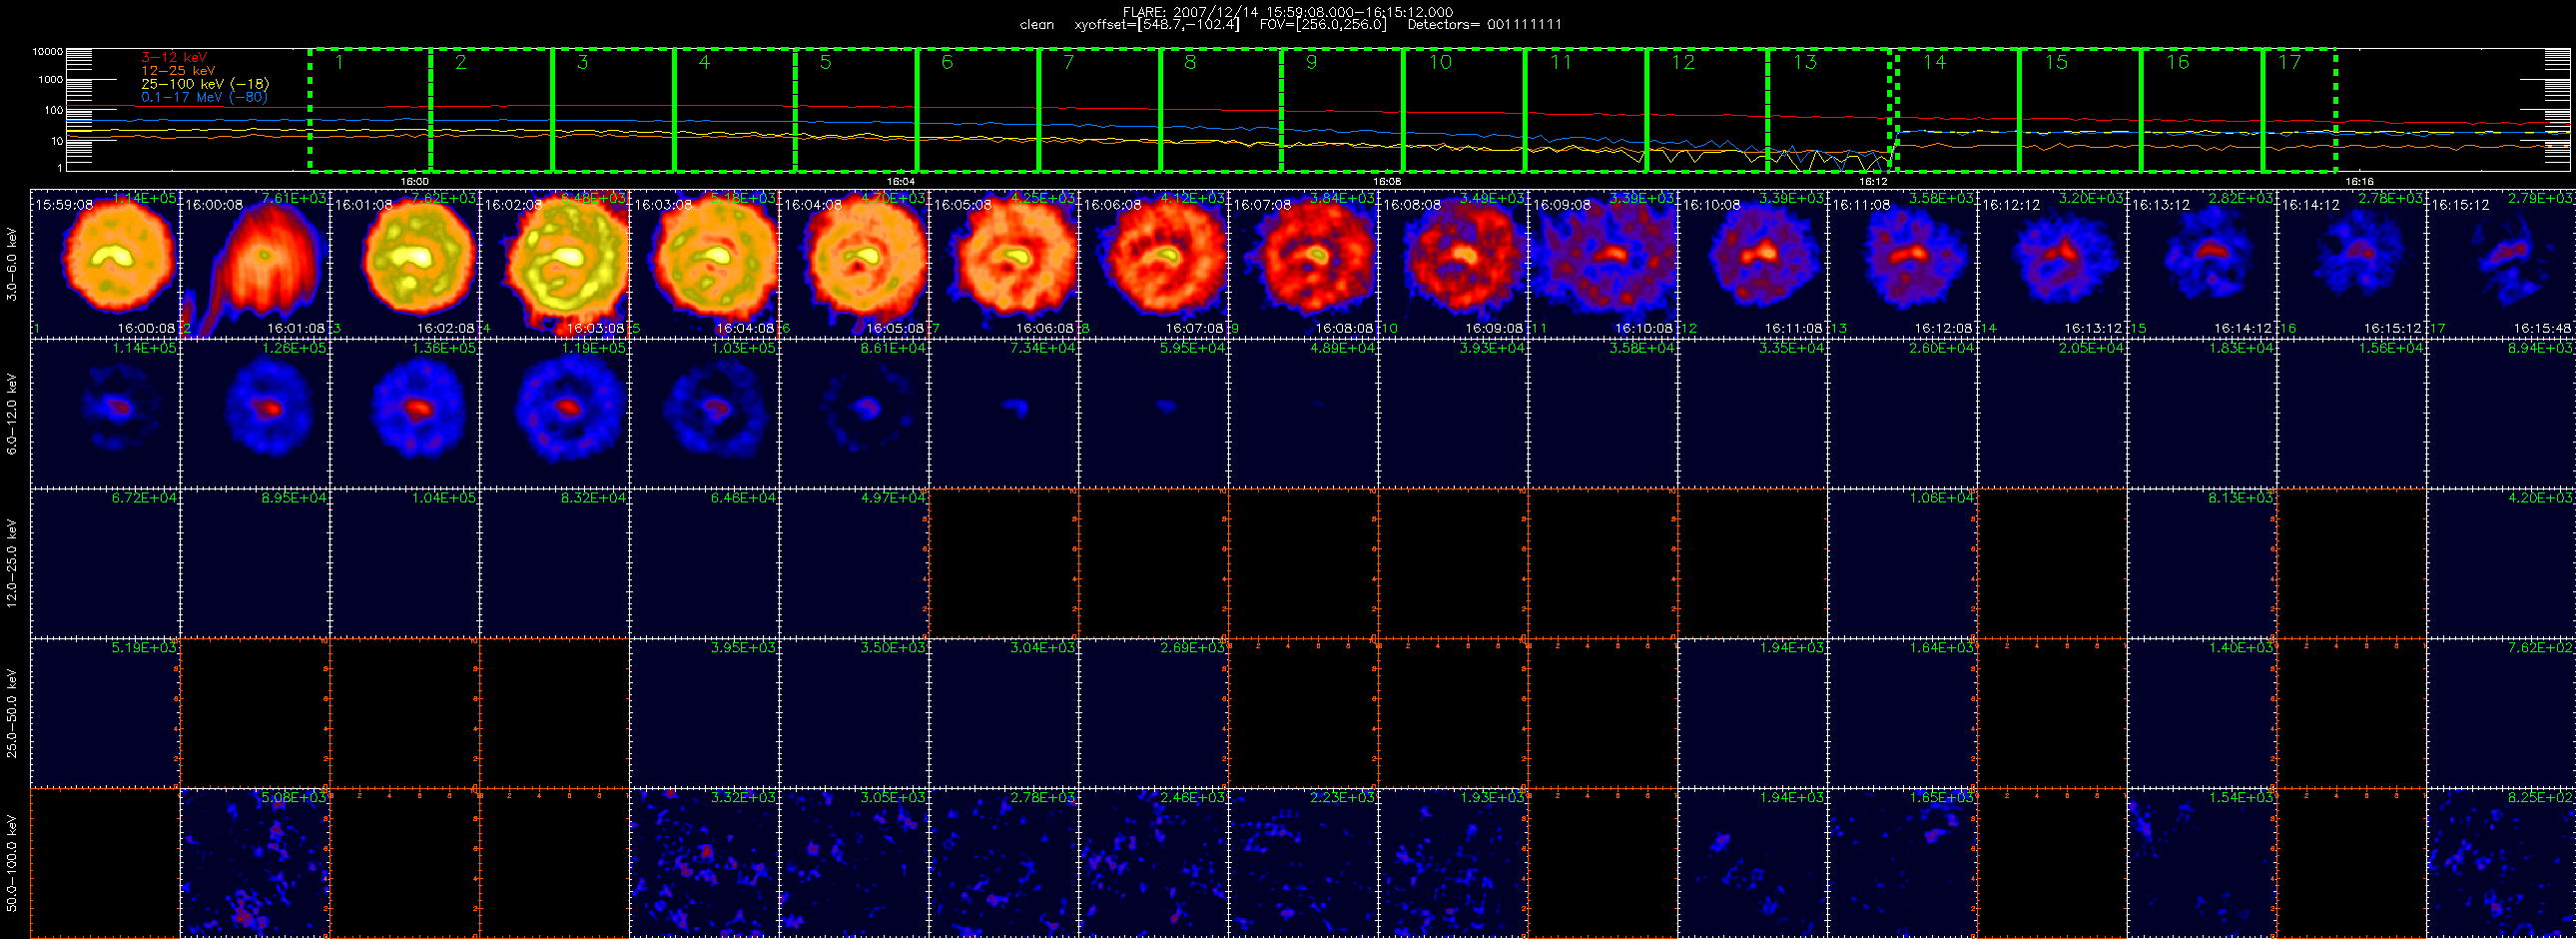2576x939 pixels.
Task: Open the 50-100 keV image labeled 2.46E+03
Action: 1154,863
